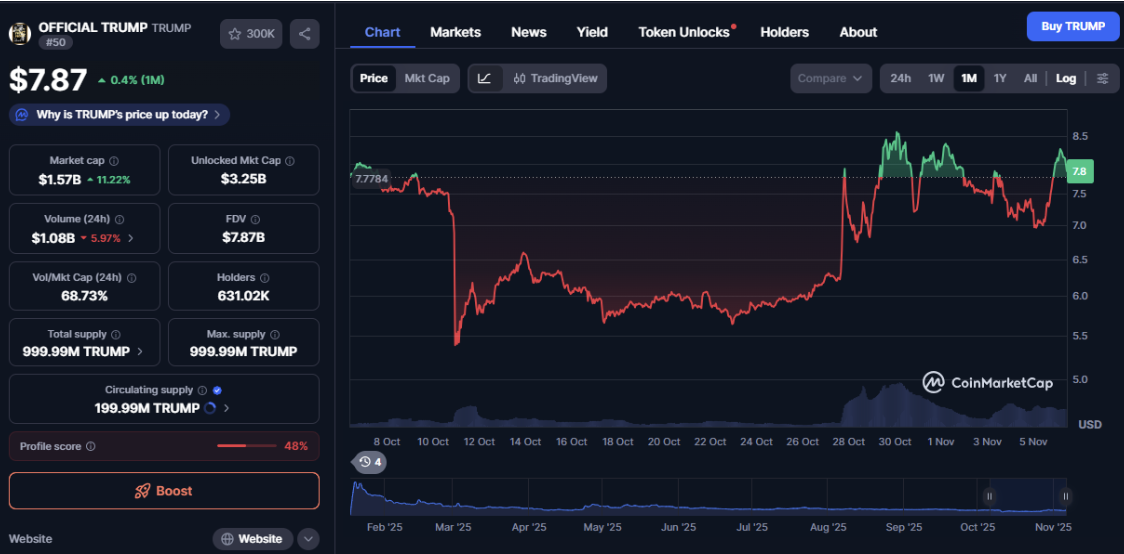Image resolution: width=1124 pixels, height=554 pixels.
Task: Set chart range to 1M
Action: pyautogui.click(x=969, y=78)
